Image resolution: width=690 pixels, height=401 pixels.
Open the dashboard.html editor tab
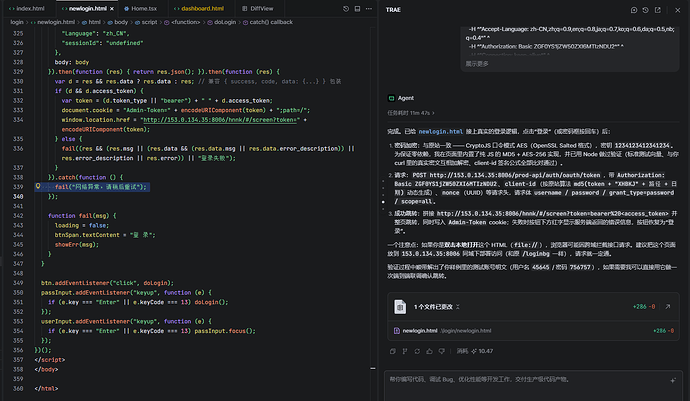pyautogui.click(x=199, y=8)
